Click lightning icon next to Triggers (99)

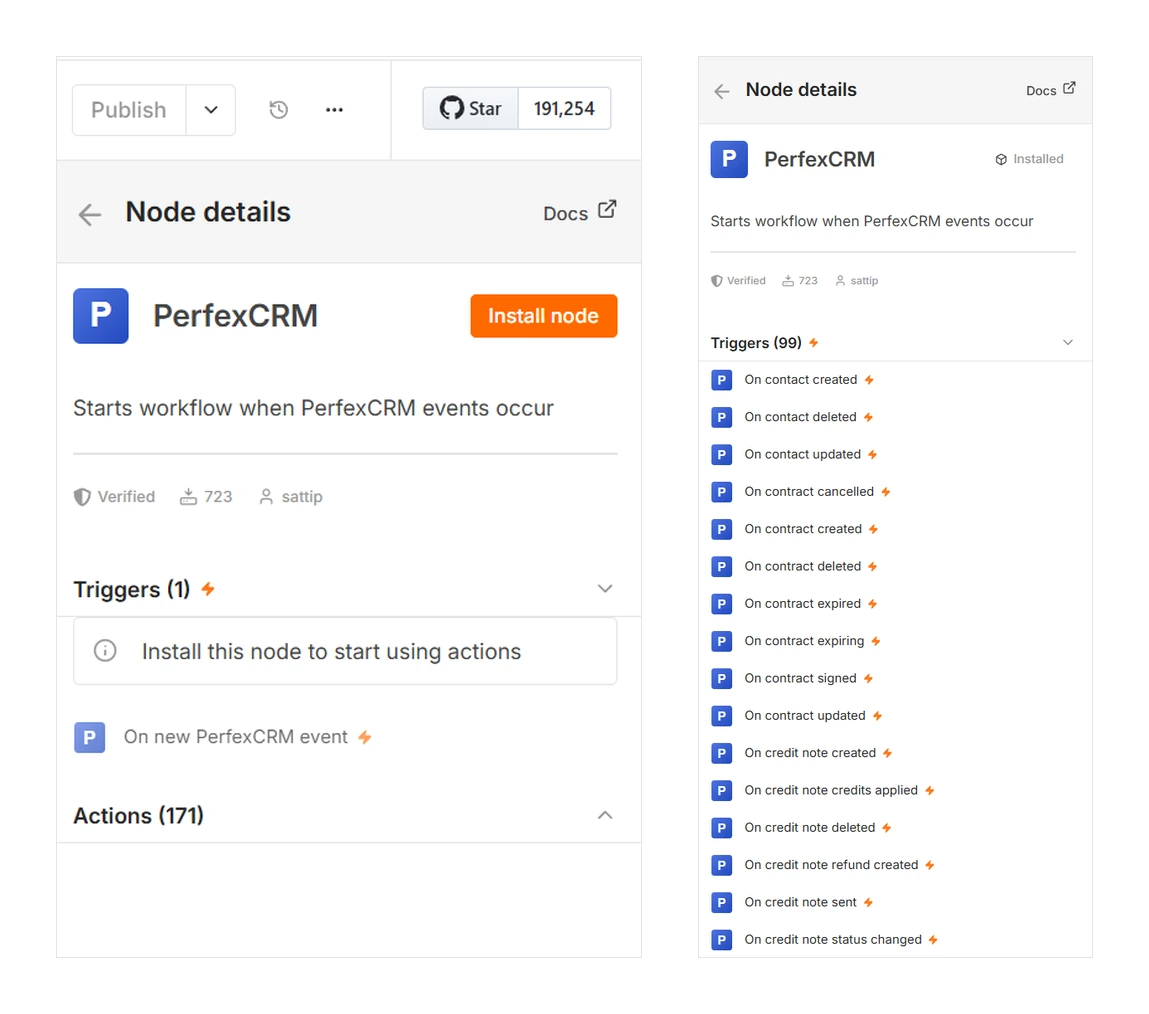(x=813, y=343)
